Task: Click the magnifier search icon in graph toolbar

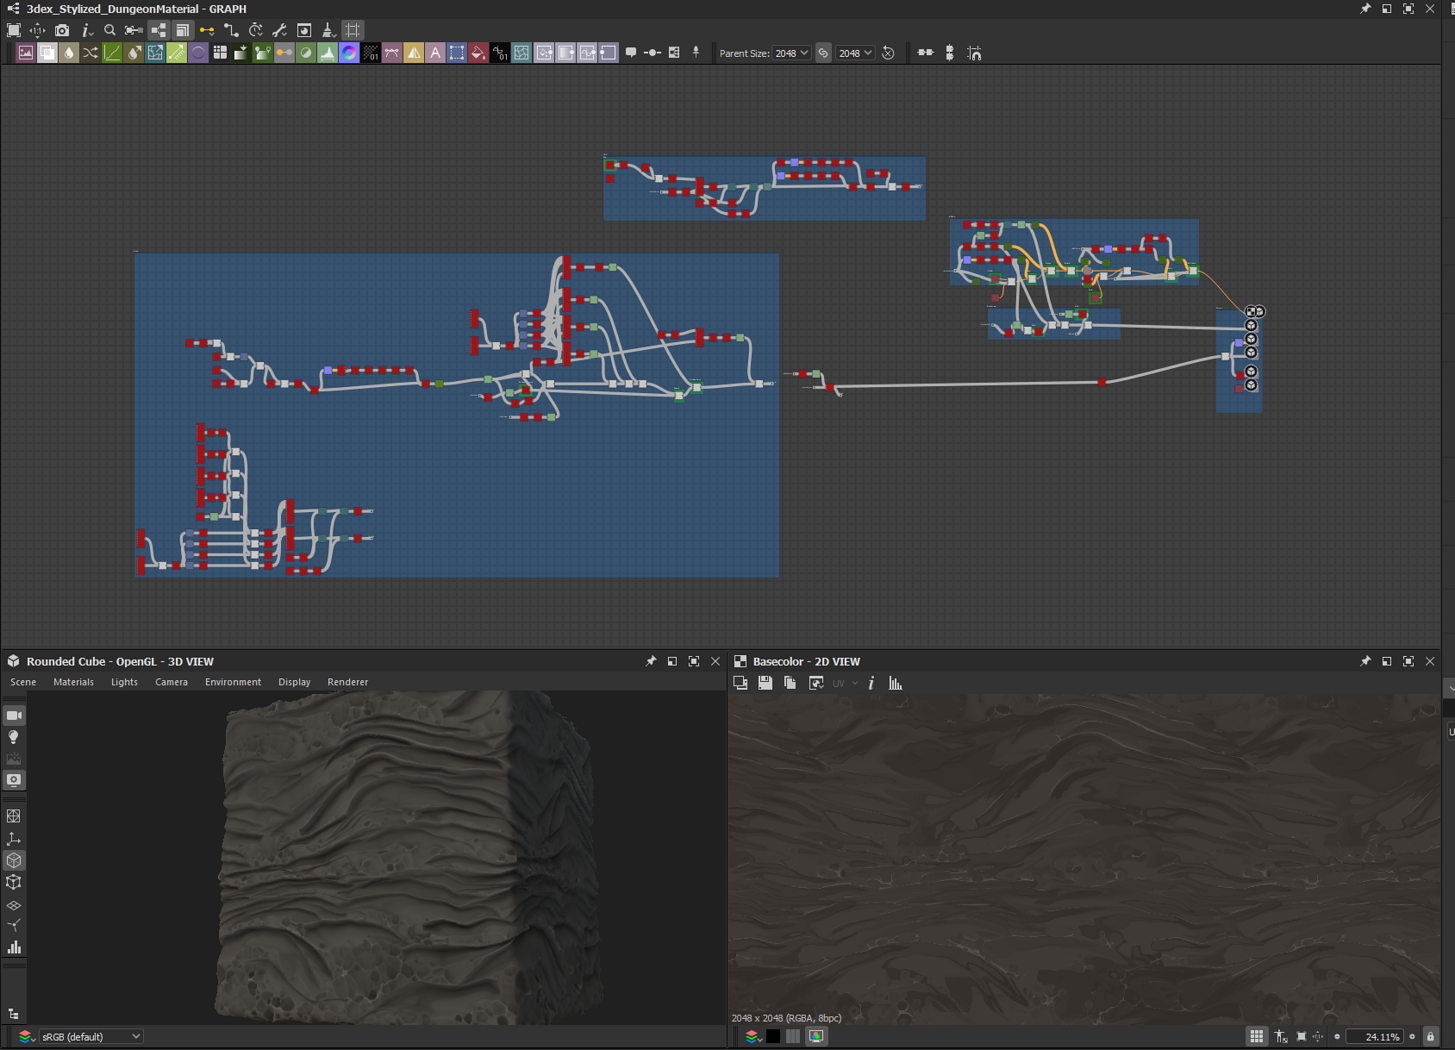Action: tap(110, 30)
